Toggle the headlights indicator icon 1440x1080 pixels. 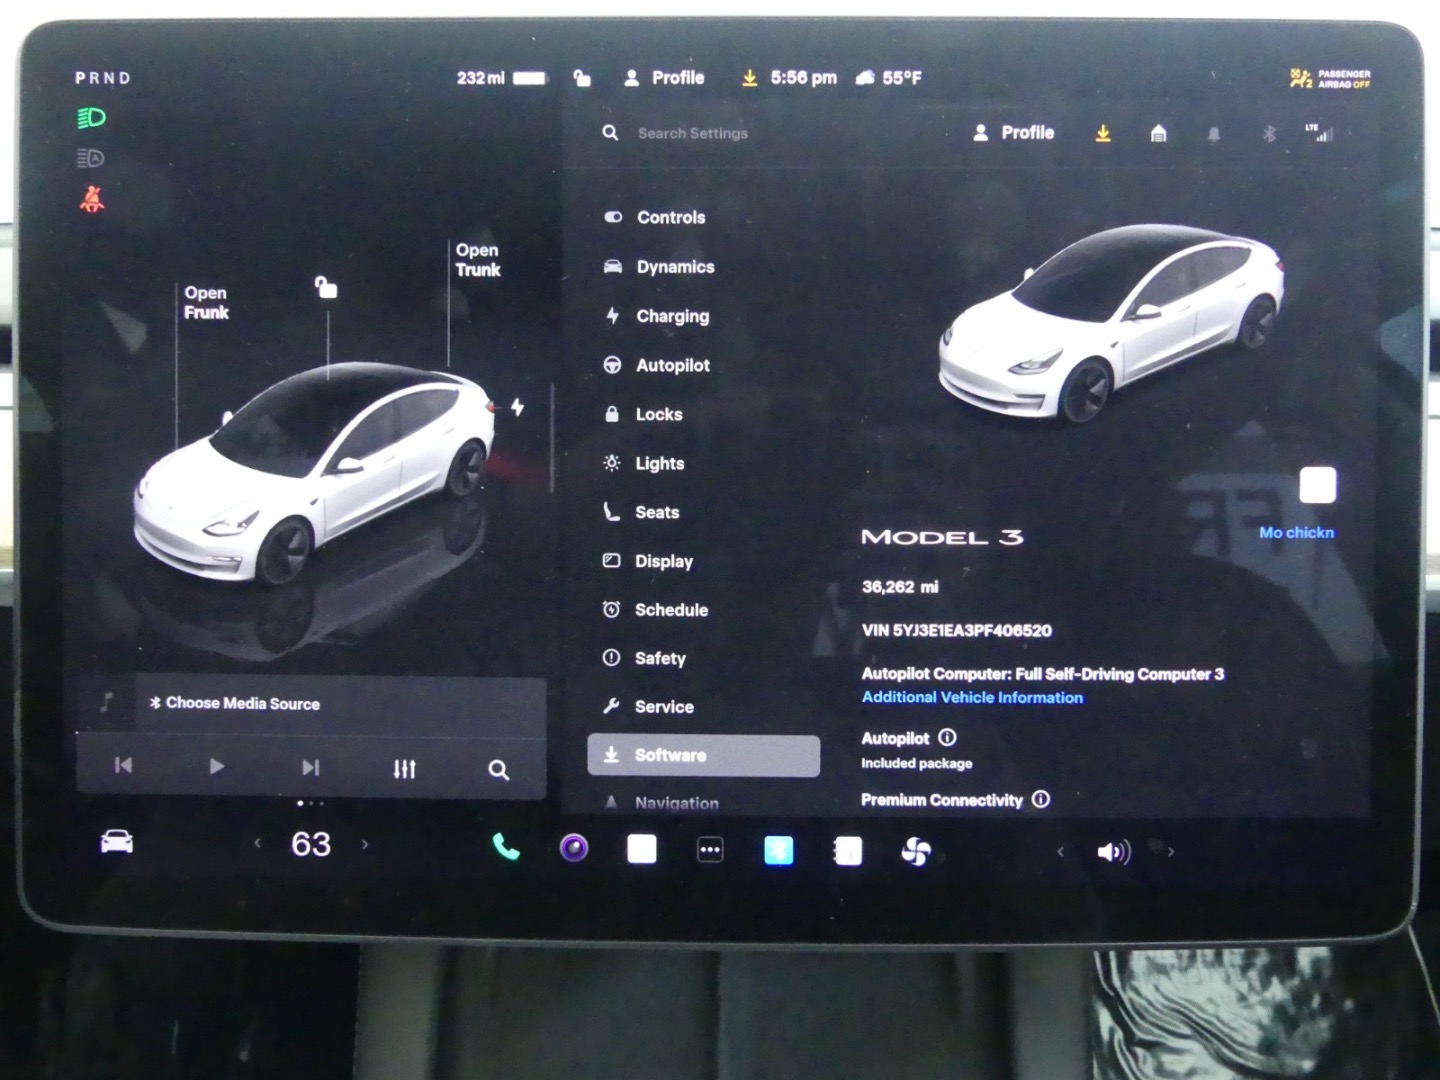point(91,118)
